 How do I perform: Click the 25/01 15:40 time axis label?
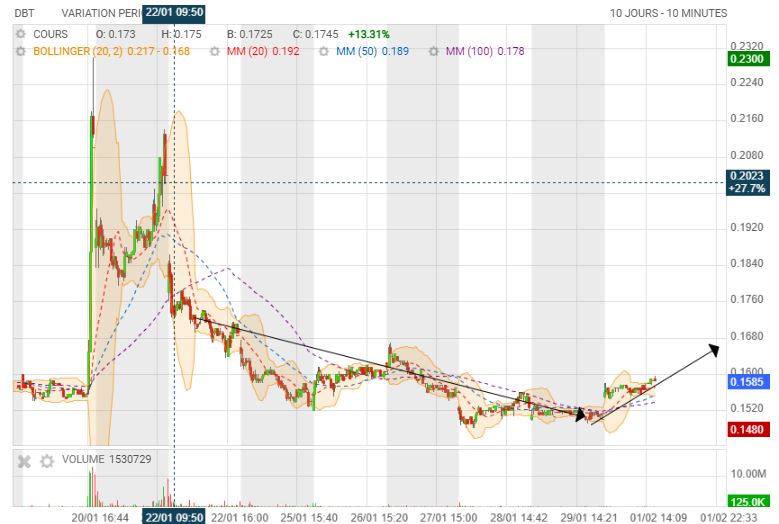coord(309,518)
